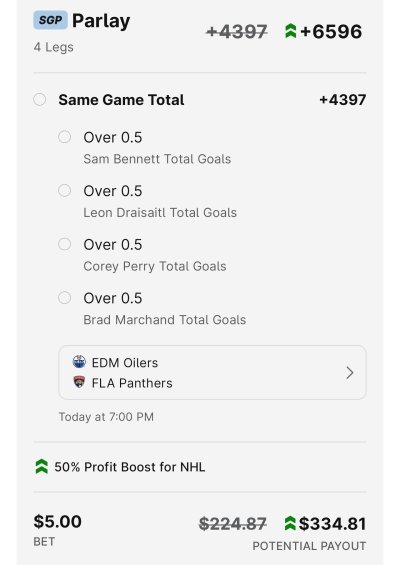Click the 4 Legs label

point(54,47)
